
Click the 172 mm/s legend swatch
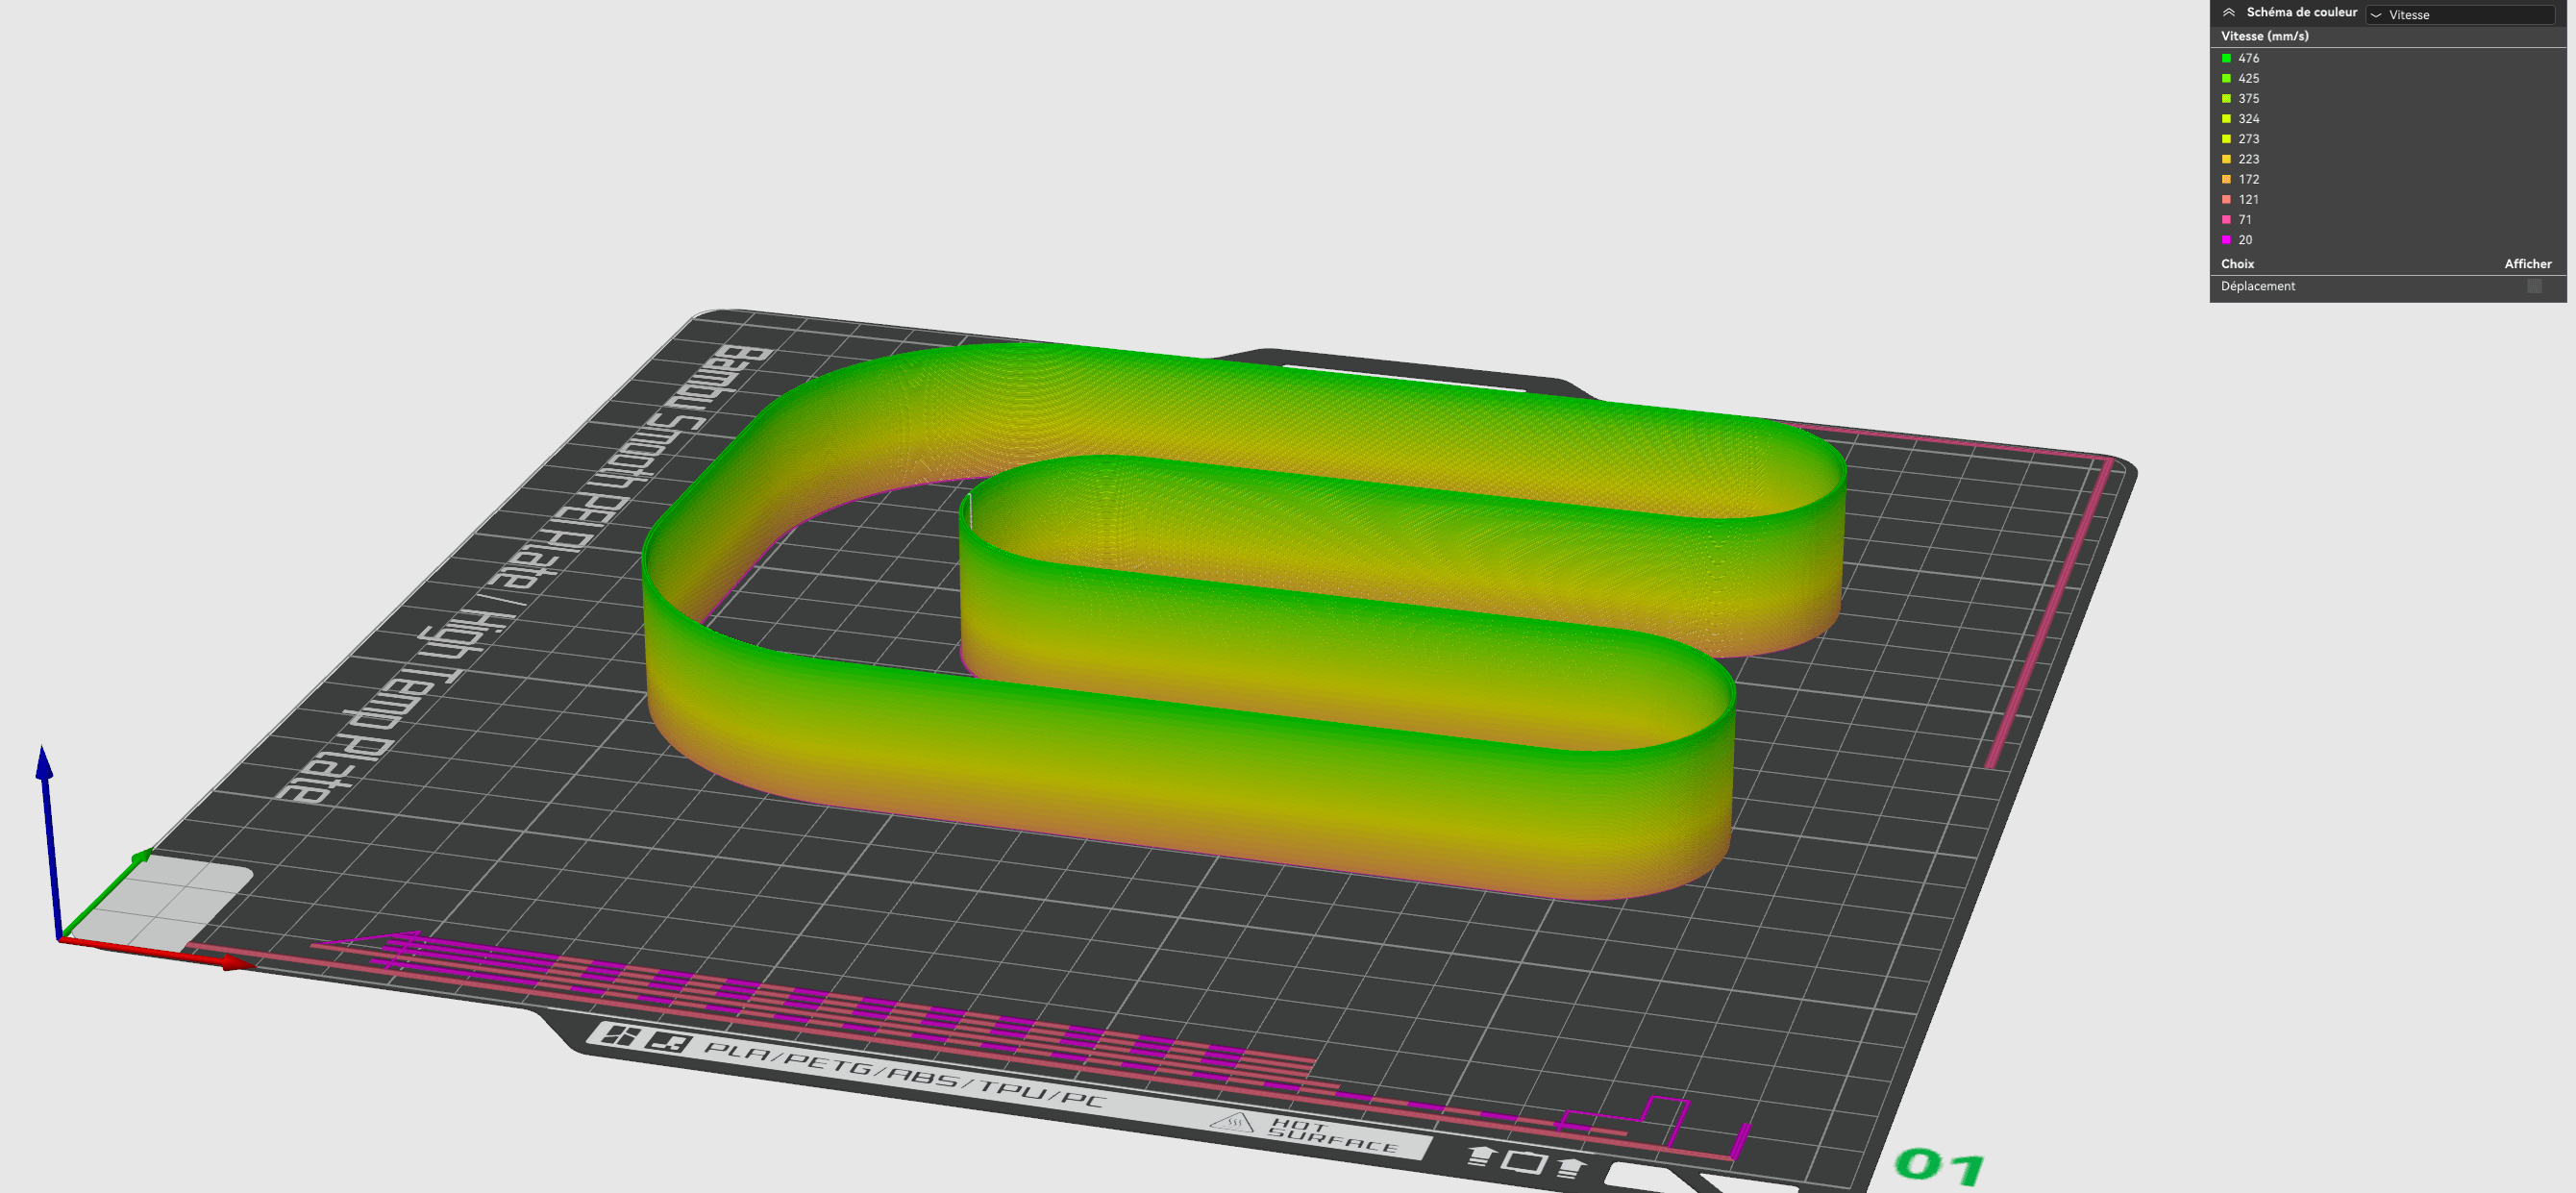pos(2226,179)
